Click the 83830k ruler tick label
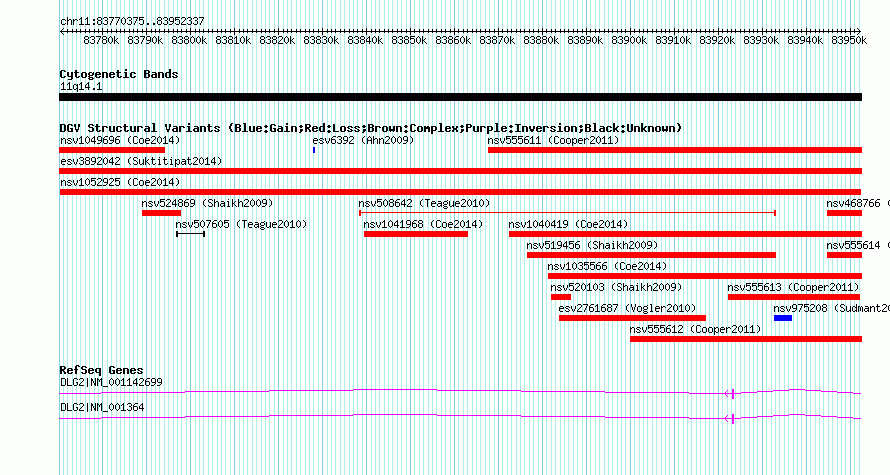The width and height of the screenshot is (890, 475). tap(321, 40)
